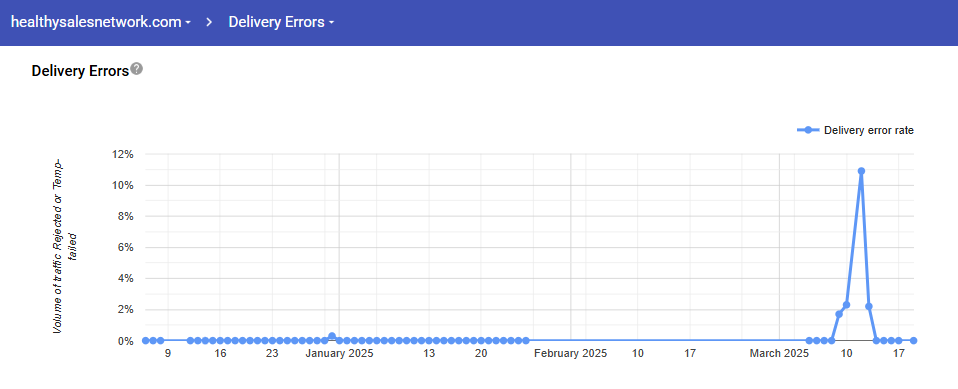The width and height of the screenshot is (958, 389).
Task: Click the January 2025 axis label
Action: click(339, 354)
